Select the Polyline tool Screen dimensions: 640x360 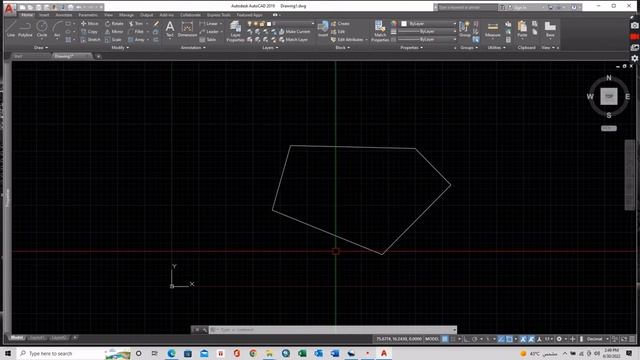point(25,29)
